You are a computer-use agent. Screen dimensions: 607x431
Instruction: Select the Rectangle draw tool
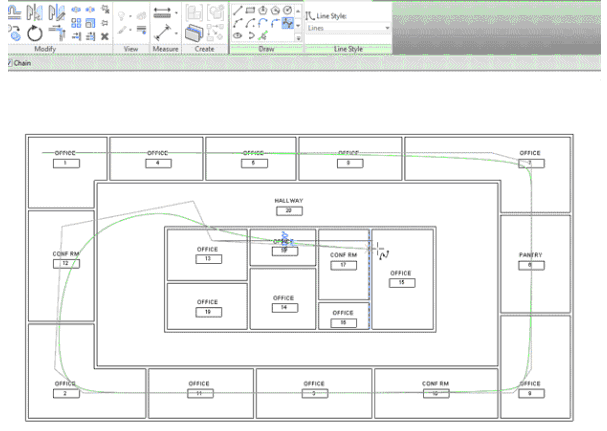pos(249,10)
